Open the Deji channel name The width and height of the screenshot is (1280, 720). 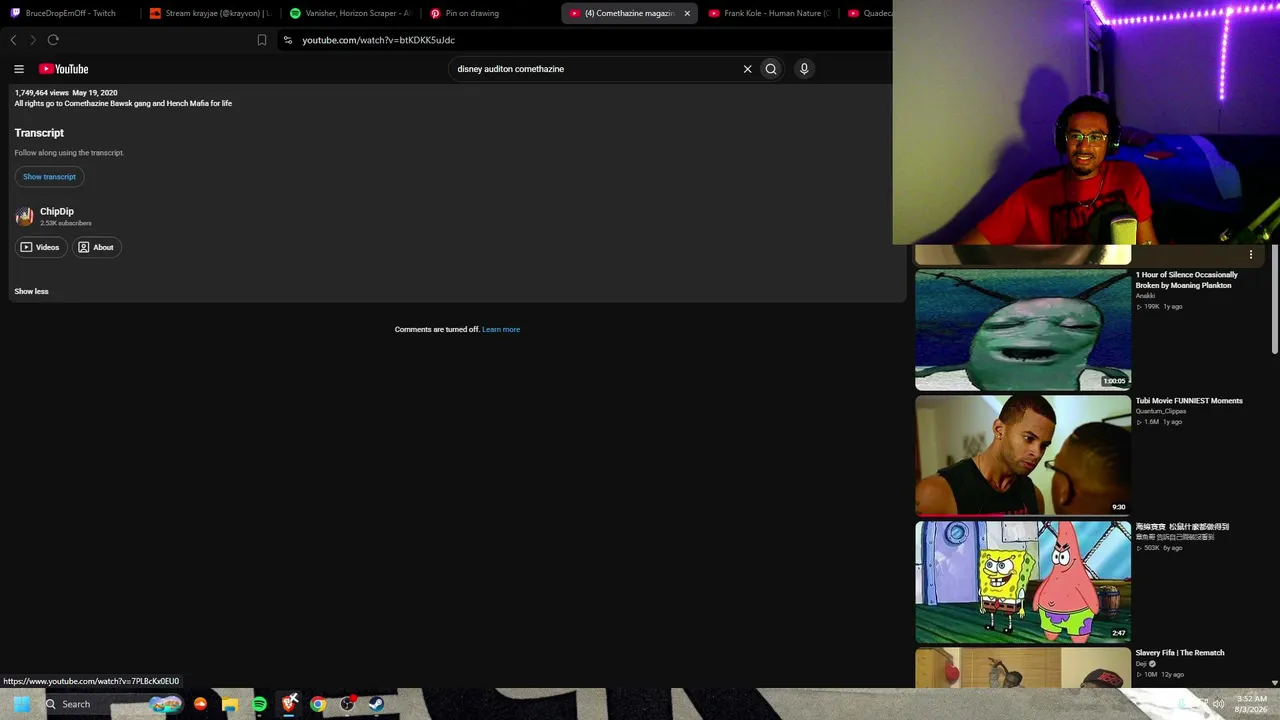click(x=1141, y=664)
